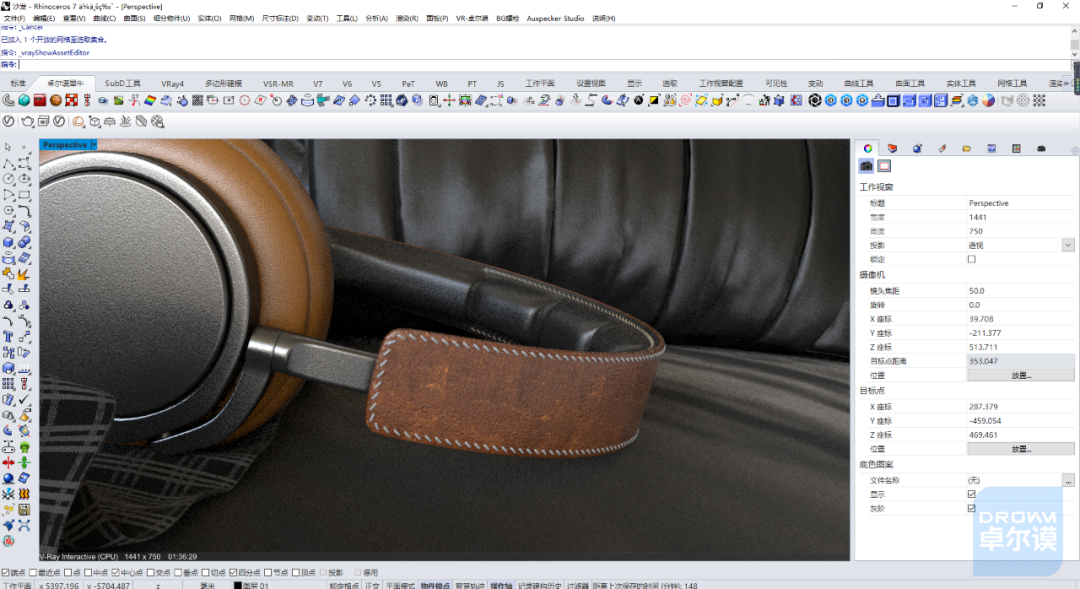Switch to the VRay4 toolbar tab
The image size is (1080, 589).
[x=172, y=83]
